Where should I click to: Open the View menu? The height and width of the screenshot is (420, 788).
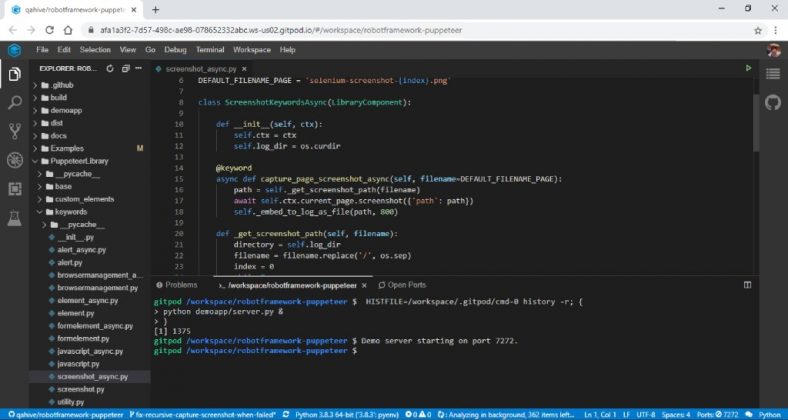point(128,50)
